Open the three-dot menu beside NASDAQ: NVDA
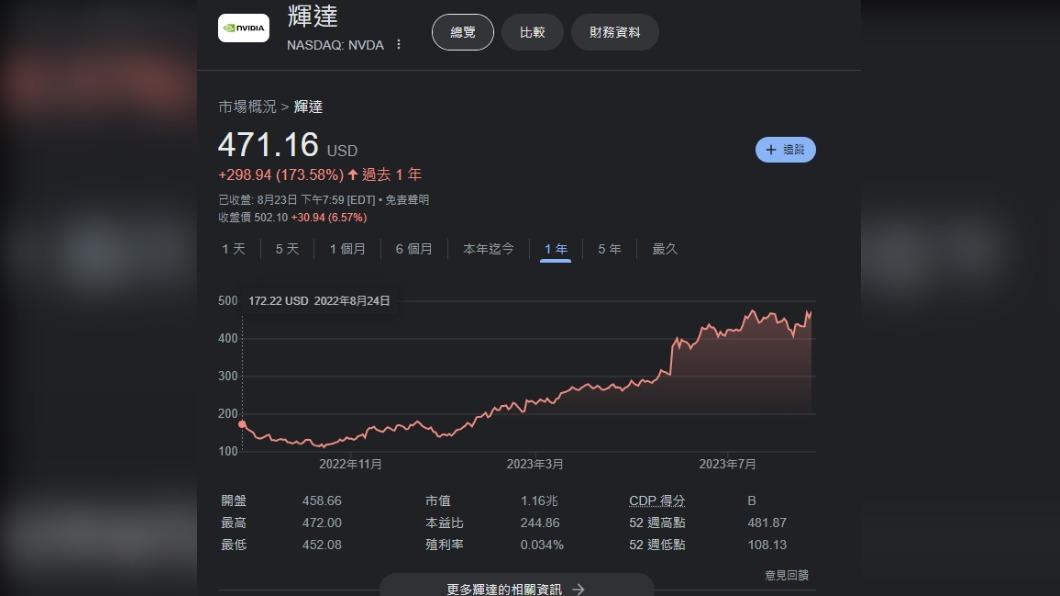This screenshot has height=596, width=1060. 399,45
